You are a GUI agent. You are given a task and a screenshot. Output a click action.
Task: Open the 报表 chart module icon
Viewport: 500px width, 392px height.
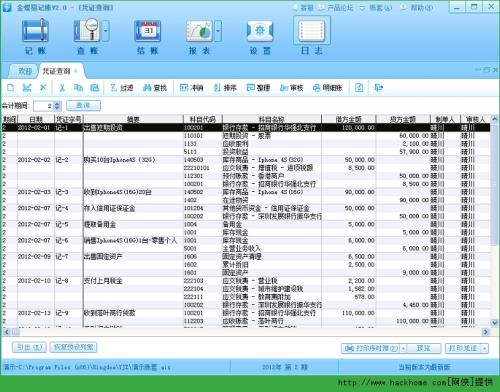pos(199,31)
